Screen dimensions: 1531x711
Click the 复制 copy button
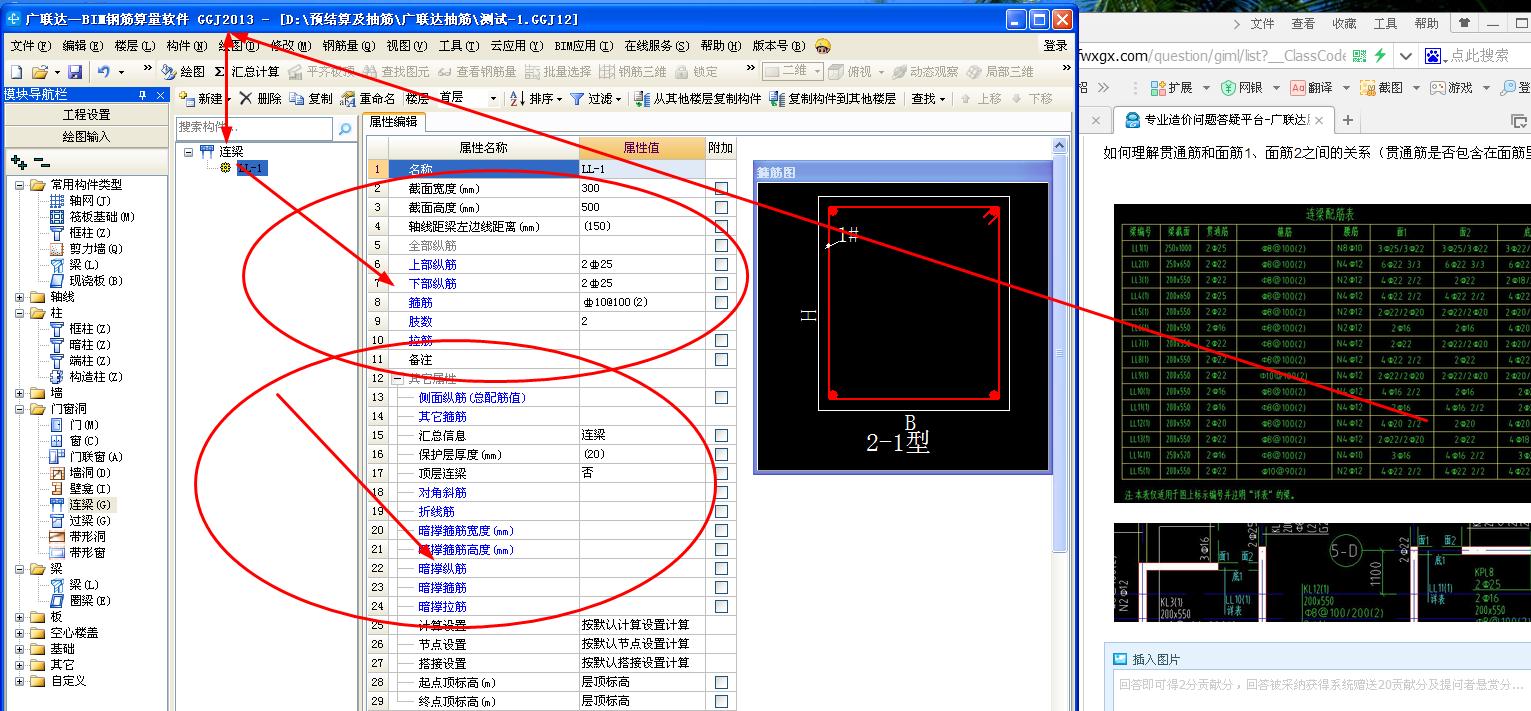[311, 99]
